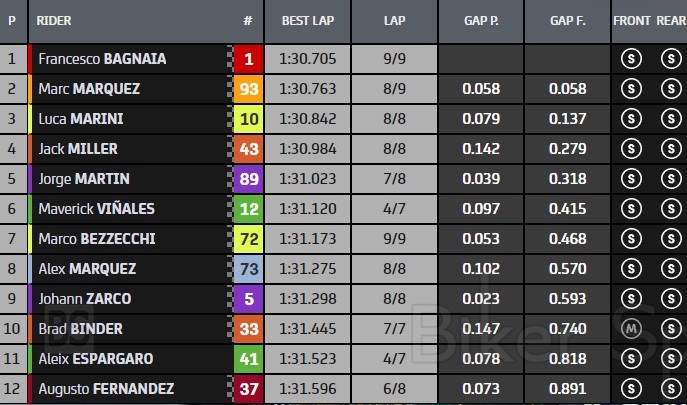Click Aleix Espargaro's front tyre icon

point(631,359)
